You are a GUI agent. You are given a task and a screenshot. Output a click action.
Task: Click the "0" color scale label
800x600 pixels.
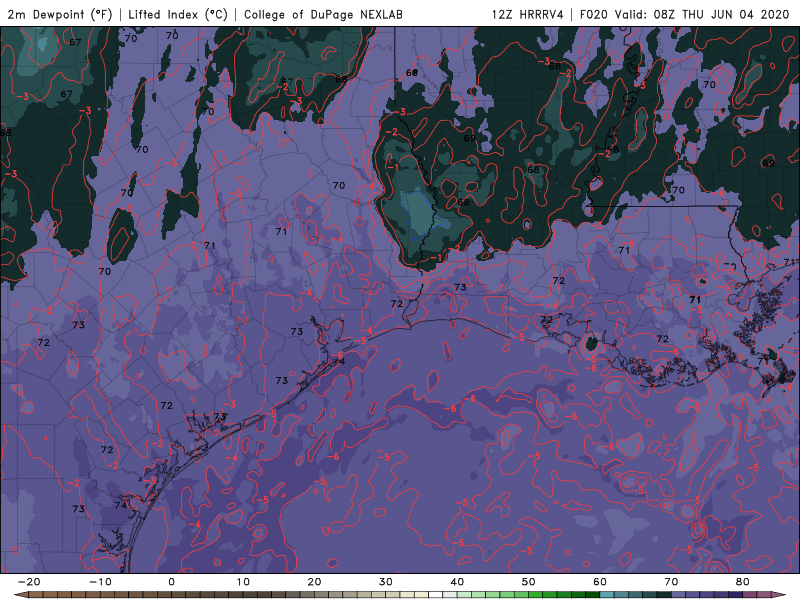click(171, 582)
